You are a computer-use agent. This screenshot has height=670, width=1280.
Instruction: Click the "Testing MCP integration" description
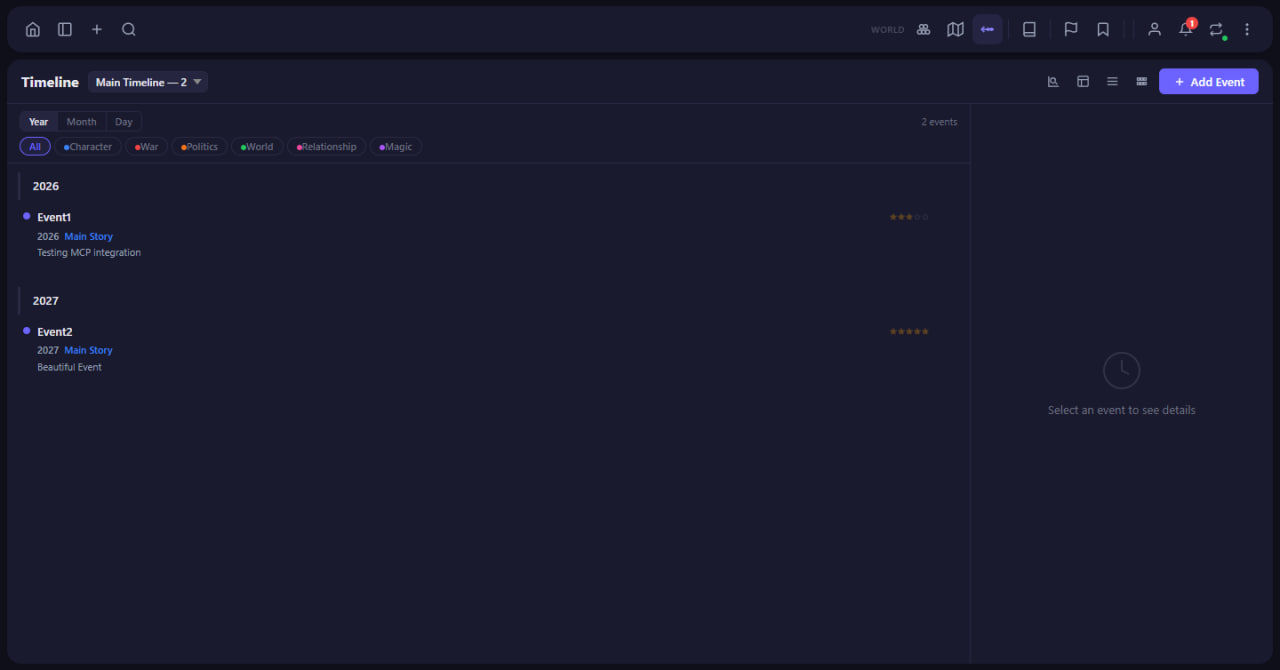[x=89, y=253]
